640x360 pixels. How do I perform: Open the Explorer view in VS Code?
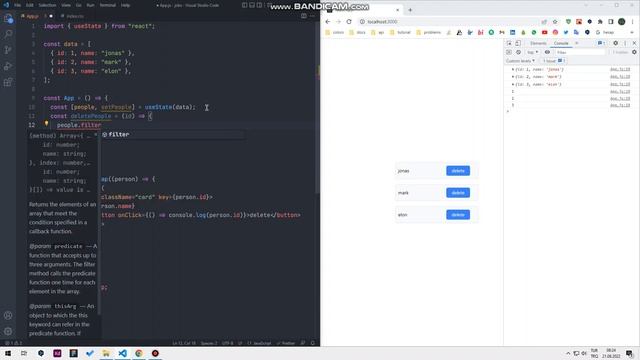pos(8,18)
